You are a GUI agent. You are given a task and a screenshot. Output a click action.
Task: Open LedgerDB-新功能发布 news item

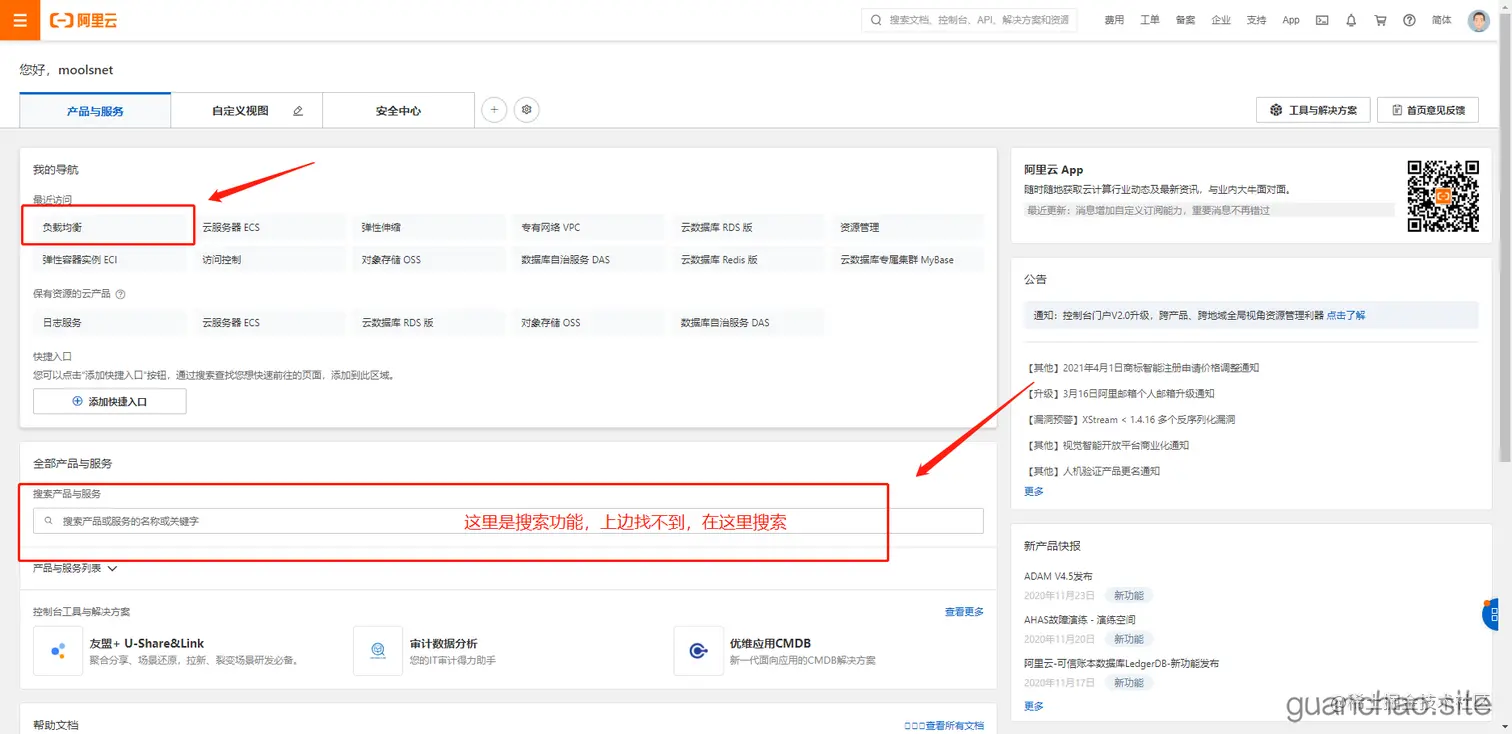[1121, 663]
